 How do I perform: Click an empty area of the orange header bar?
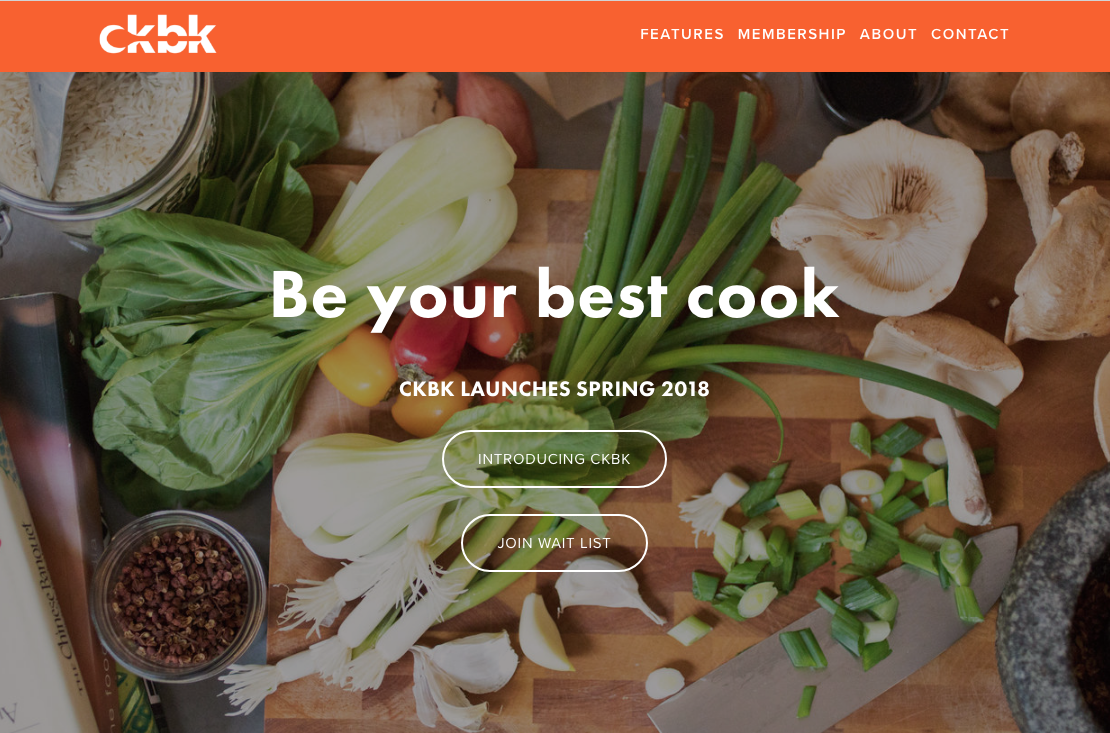point(425,35)
